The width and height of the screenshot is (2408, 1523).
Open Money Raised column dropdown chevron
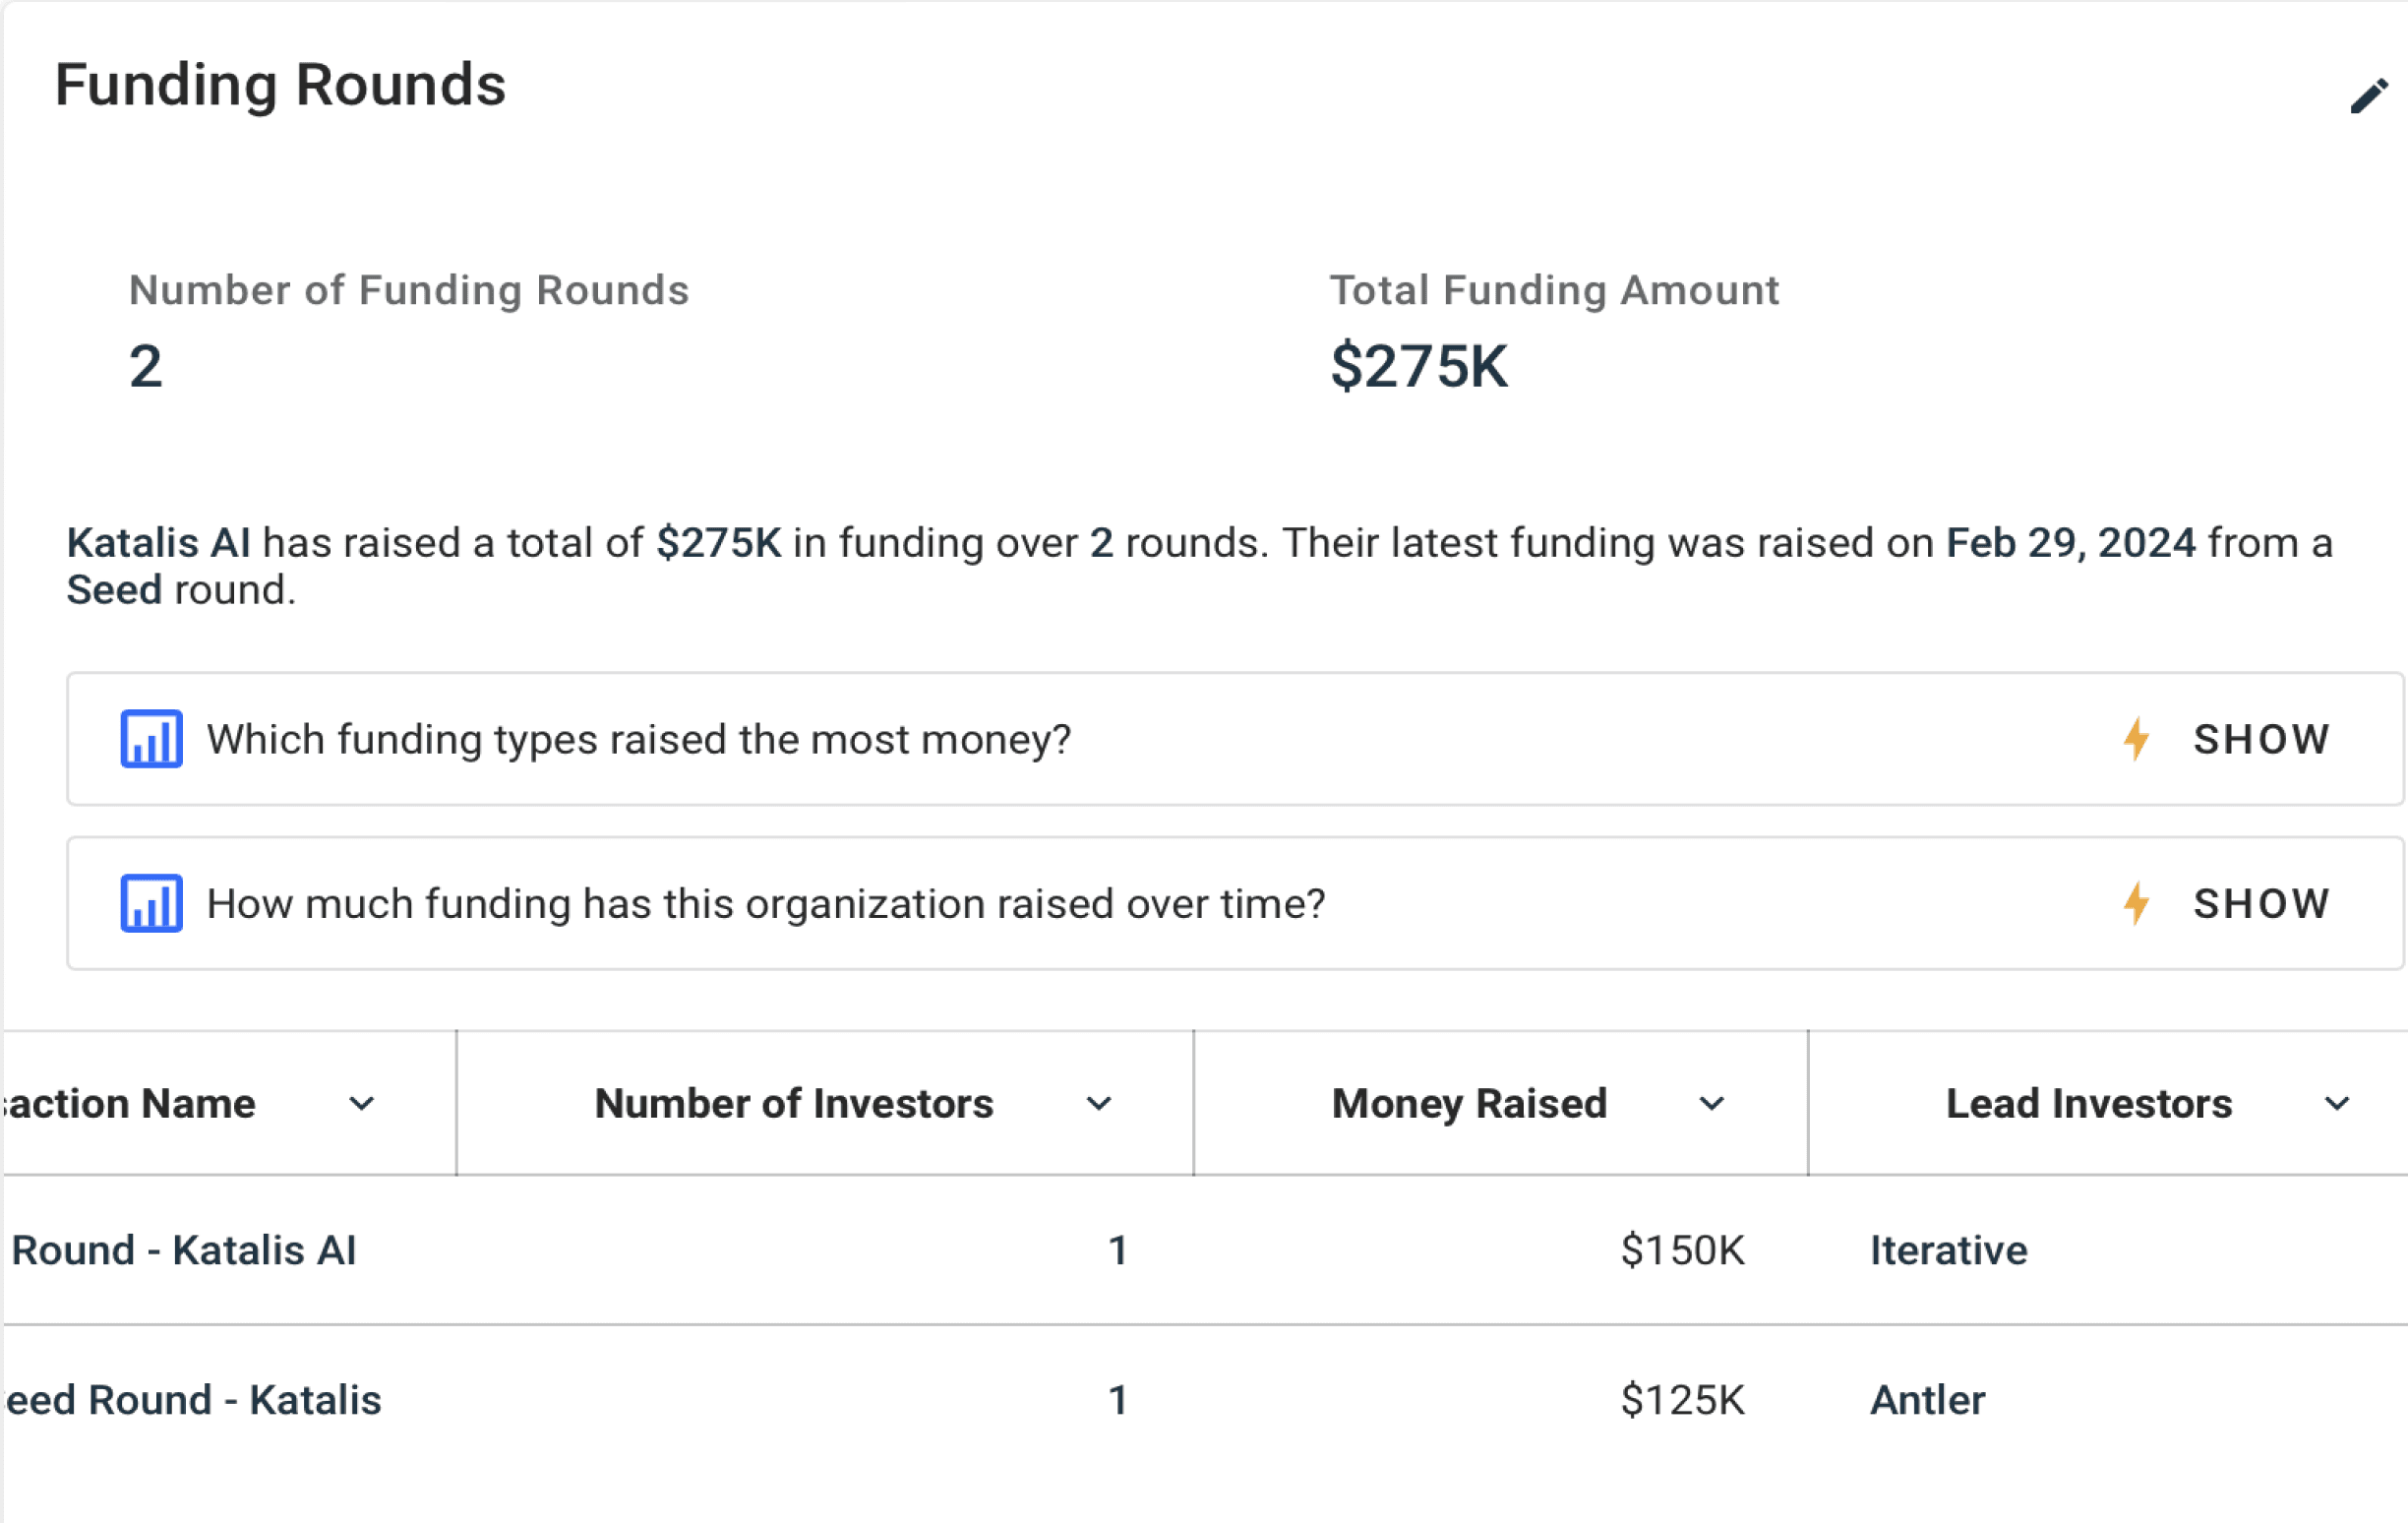coord(1711,1104)
